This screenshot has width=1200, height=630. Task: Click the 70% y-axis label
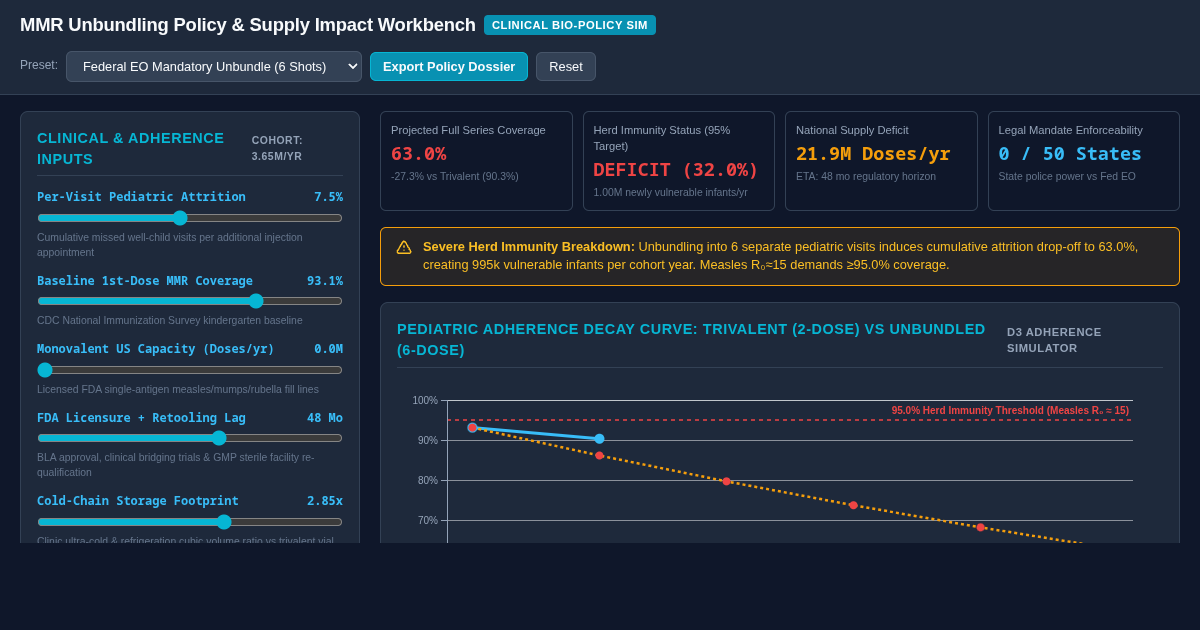pyautogui.click(x=428, y=521)
